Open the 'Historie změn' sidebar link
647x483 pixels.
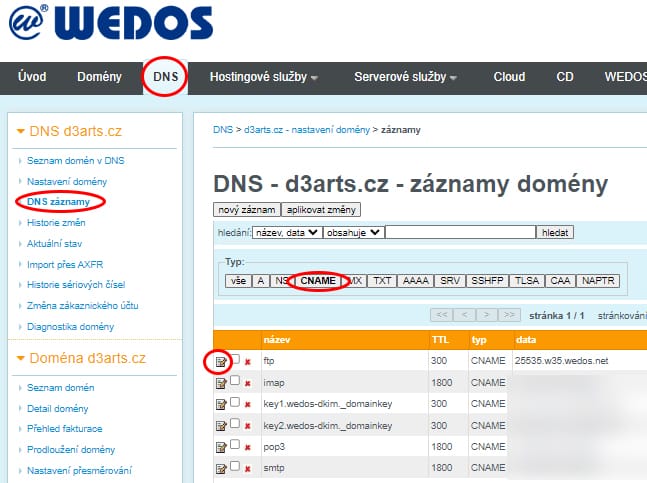click(56, 223)
